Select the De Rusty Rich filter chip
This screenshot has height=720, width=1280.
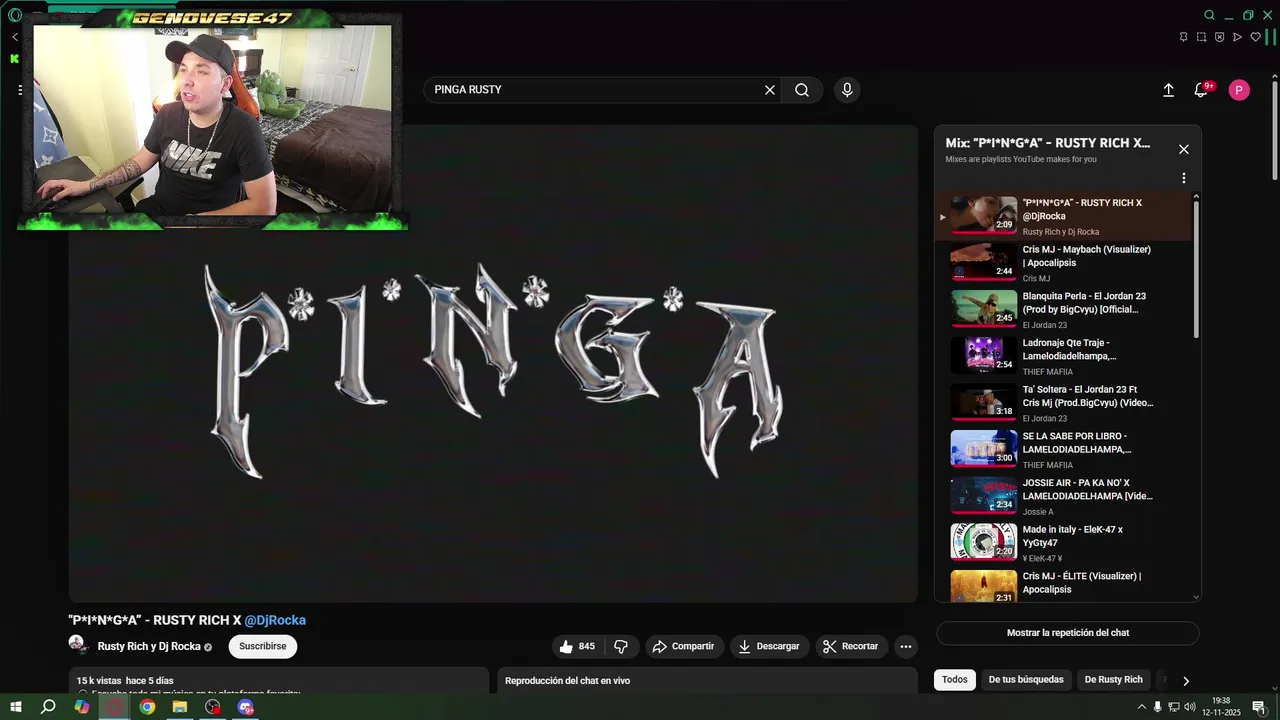pyautogui.click(x=1113, y=680)
